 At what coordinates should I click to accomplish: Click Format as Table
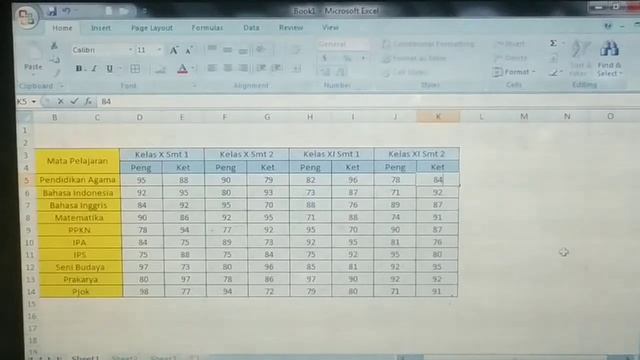(414, 58)
